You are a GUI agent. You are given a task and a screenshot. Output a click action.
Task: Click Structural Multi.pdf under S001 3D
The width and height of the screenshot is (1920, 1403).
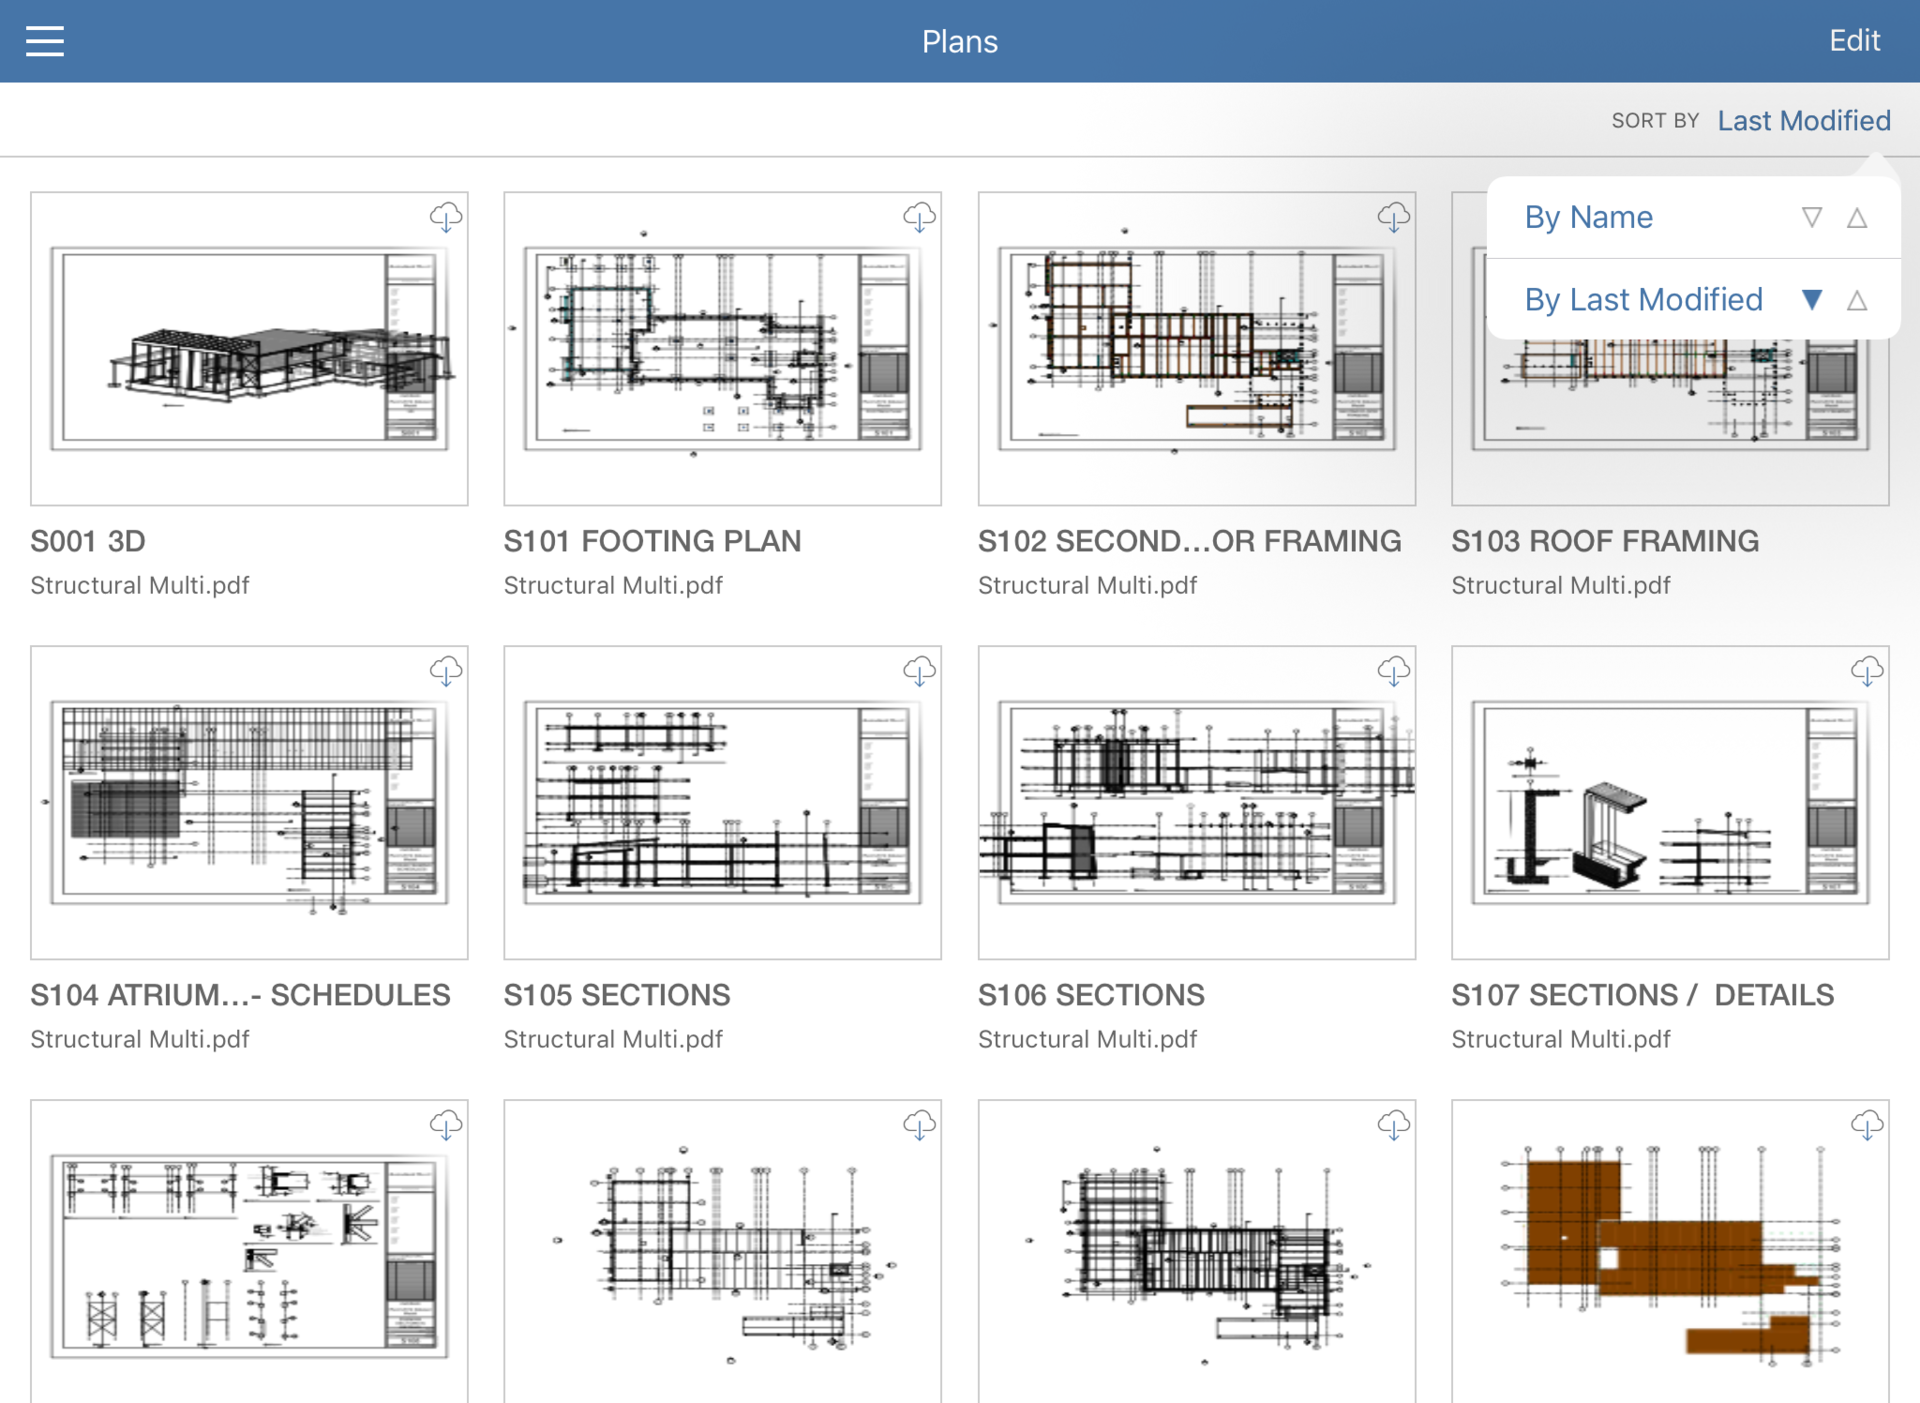140,585
